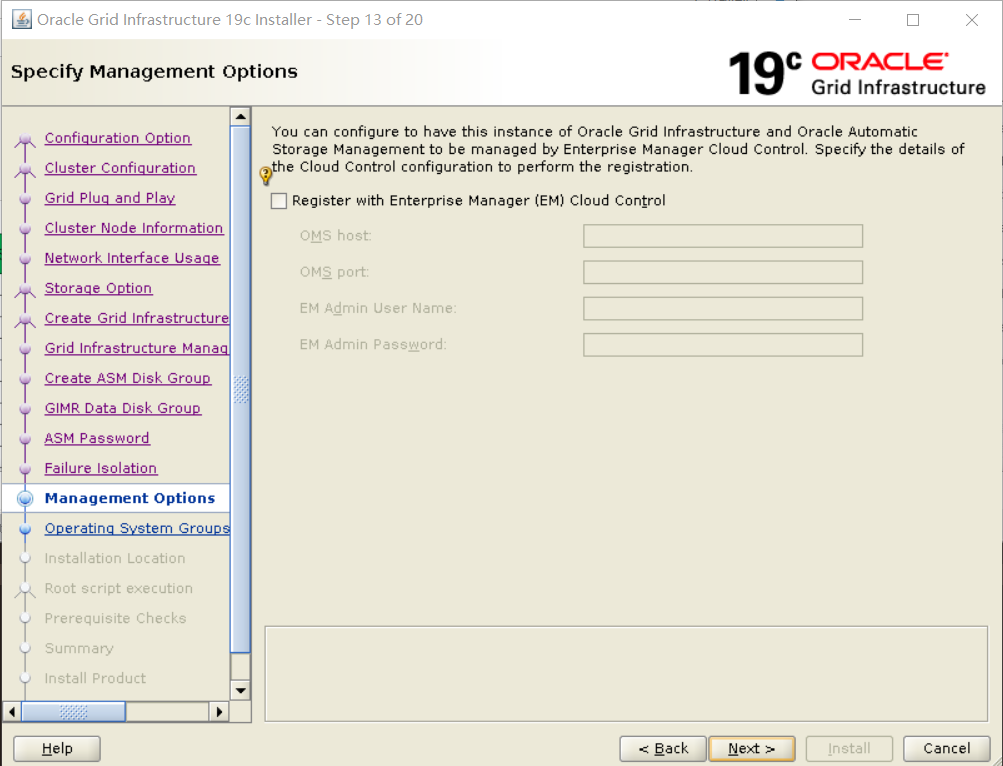This screenshot has width=1003, height=766.
Task: Open the Grid Plug and Play step
Action: click(x=110, y=198)
